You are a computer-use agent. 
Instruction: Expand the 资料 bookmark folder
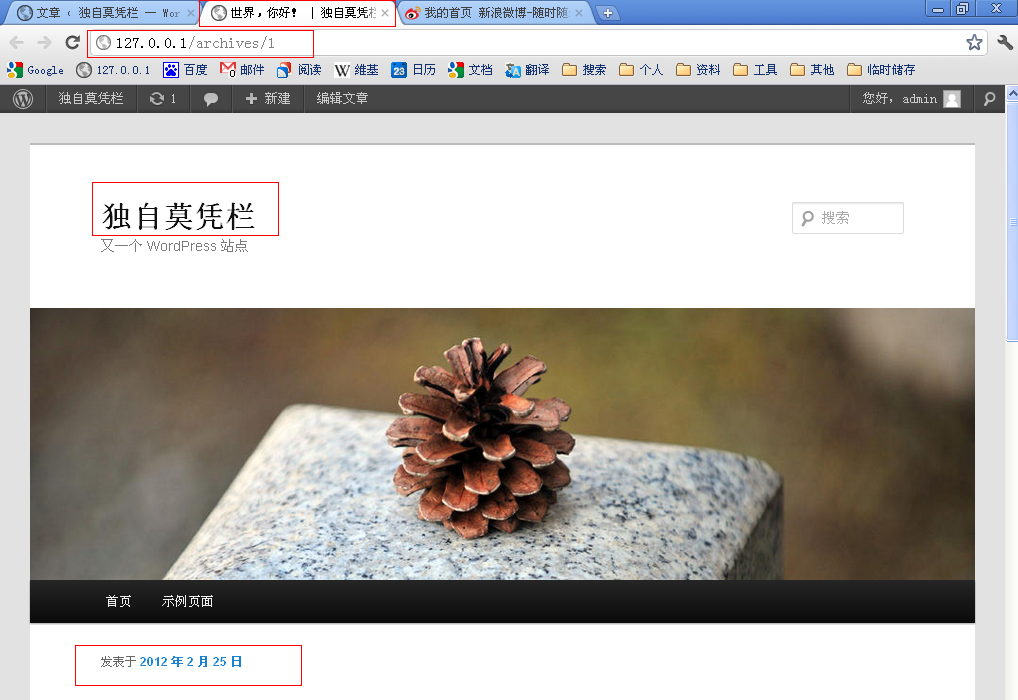(698, 69)
